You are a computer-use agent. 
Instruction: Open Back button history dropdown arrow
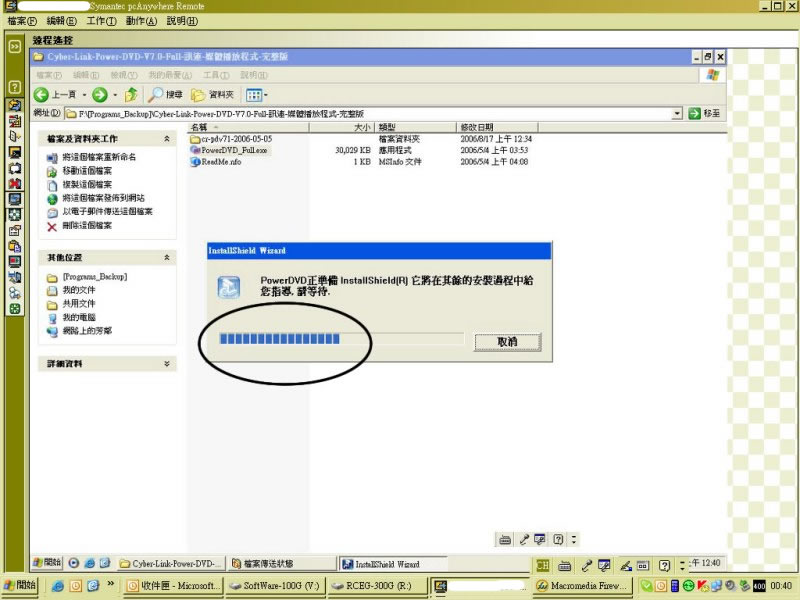coord(84,95)
